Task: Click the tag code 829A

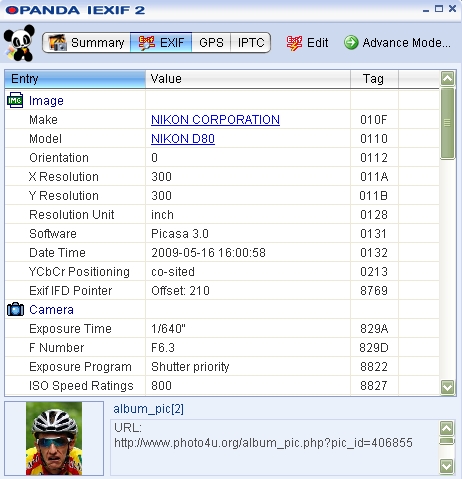Action: click(x=374, y=329)
